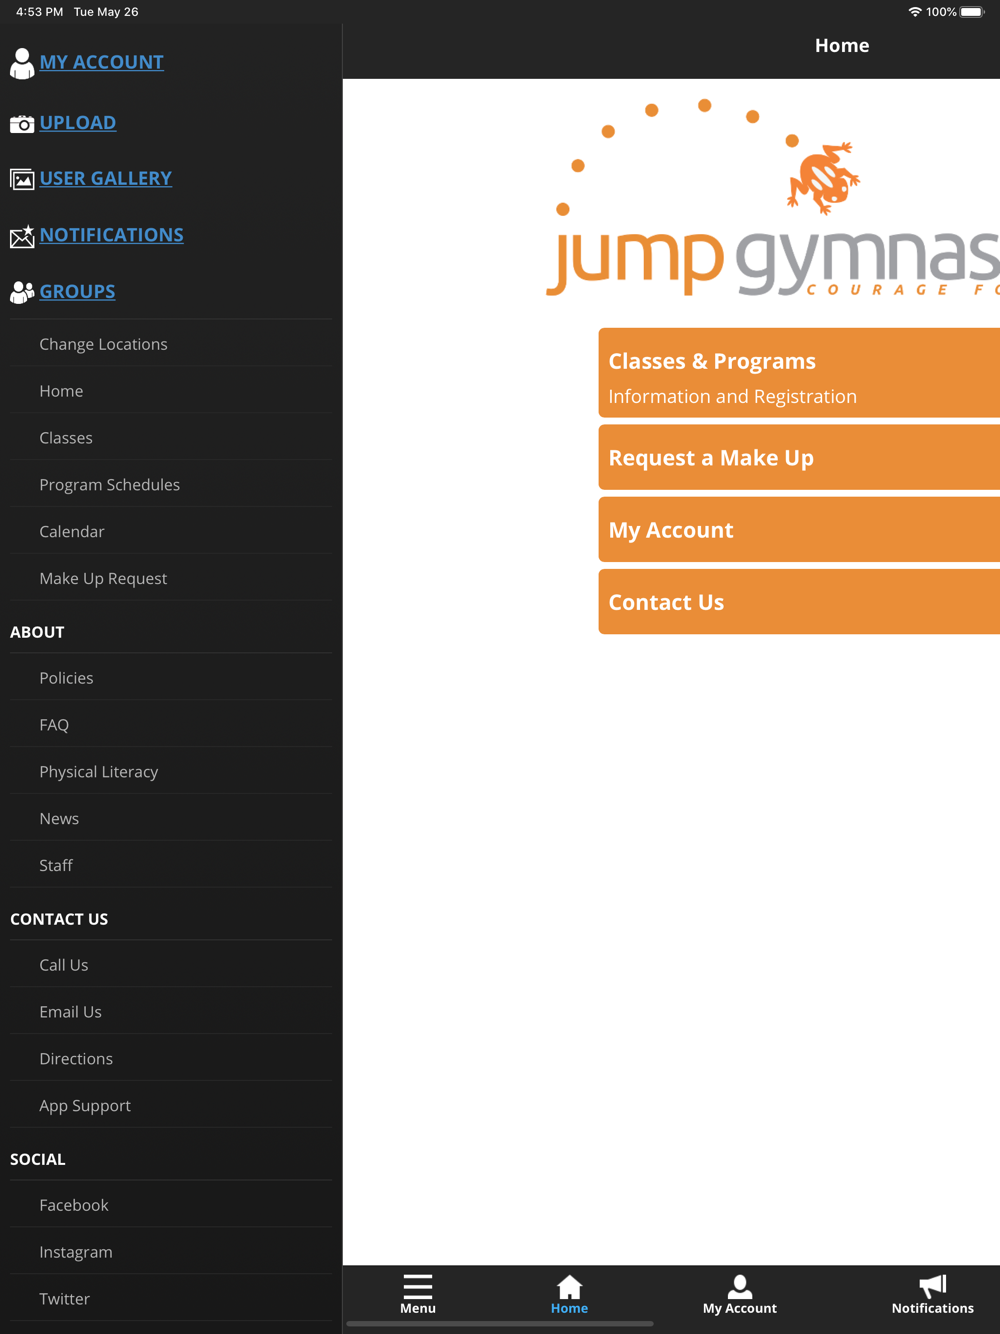The width and height of the screenshot is (1000, 1334).
Task: Open the MY ACCOUNT link in sidebar
Action: [102, 62]
